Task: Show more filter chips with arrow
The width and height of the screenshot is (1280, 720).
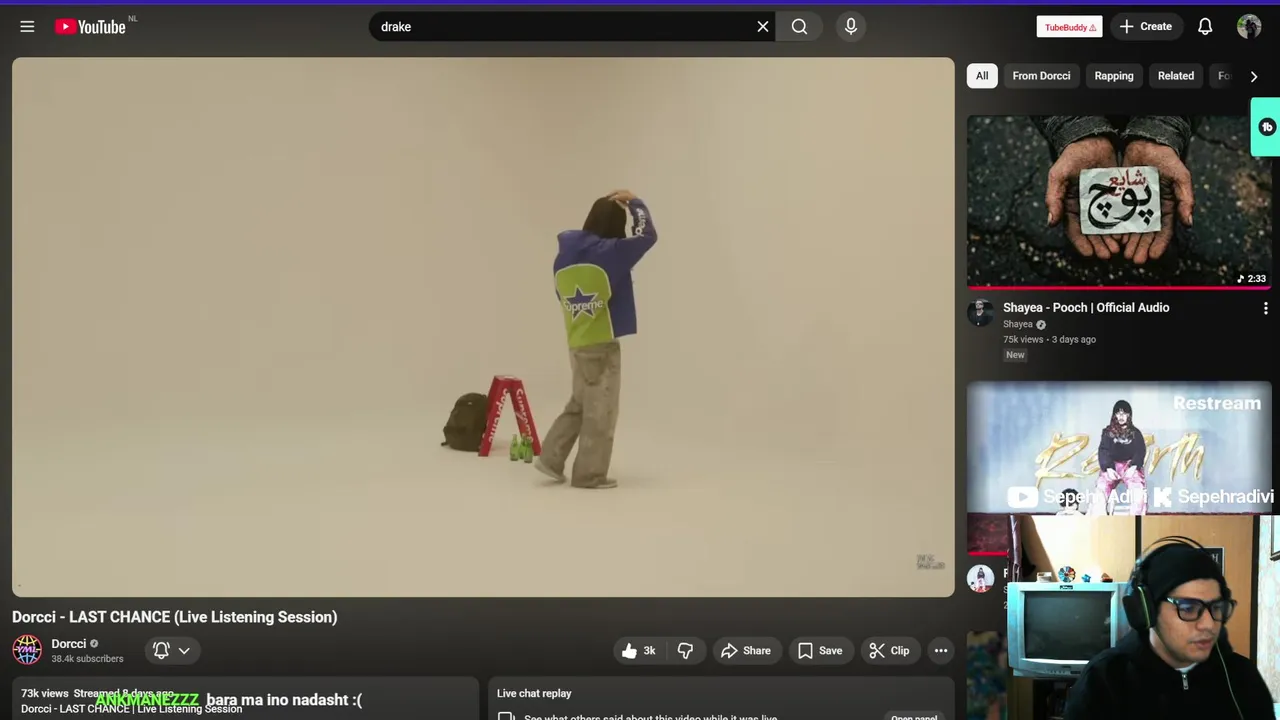Action: (x=1254, y=76)
